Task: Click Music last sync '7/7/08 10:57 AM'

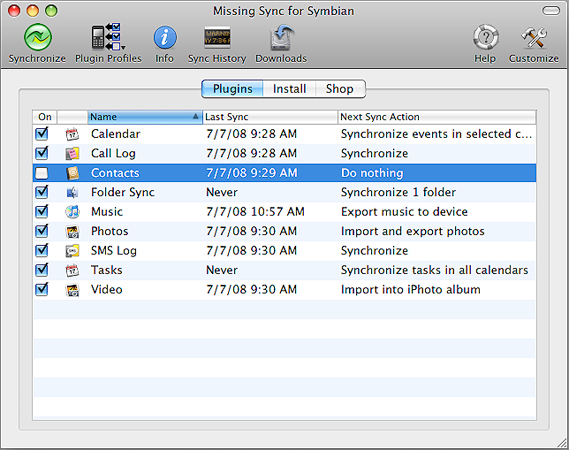Action: pyautogui.click(x=255, y=212)
